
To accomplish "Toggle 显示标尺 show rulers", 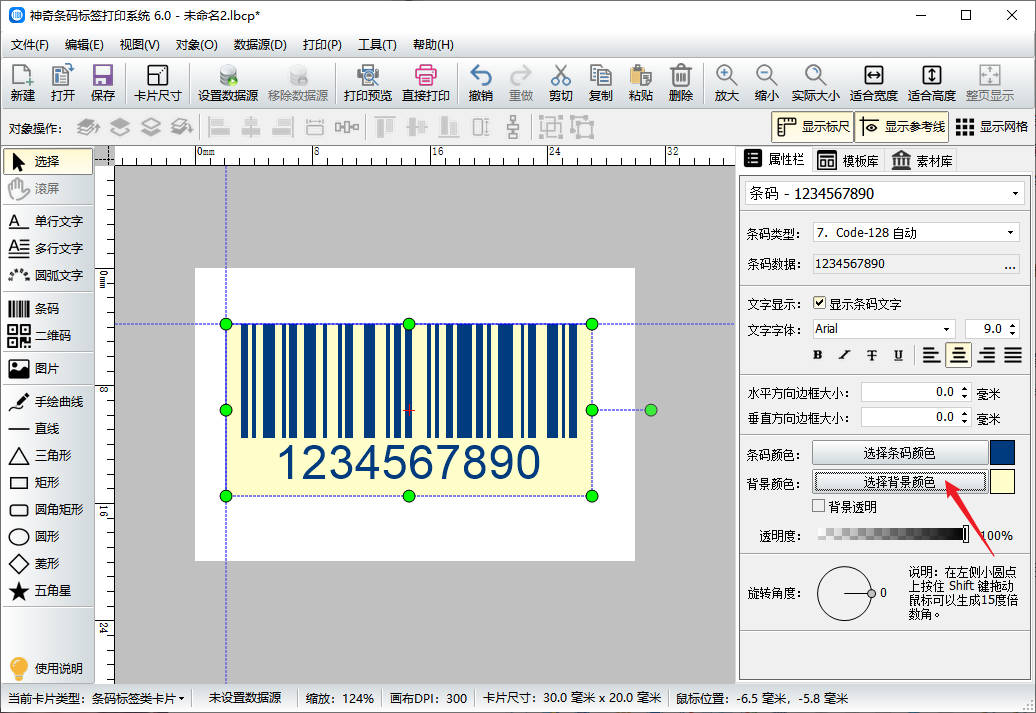I will point(813,127).
